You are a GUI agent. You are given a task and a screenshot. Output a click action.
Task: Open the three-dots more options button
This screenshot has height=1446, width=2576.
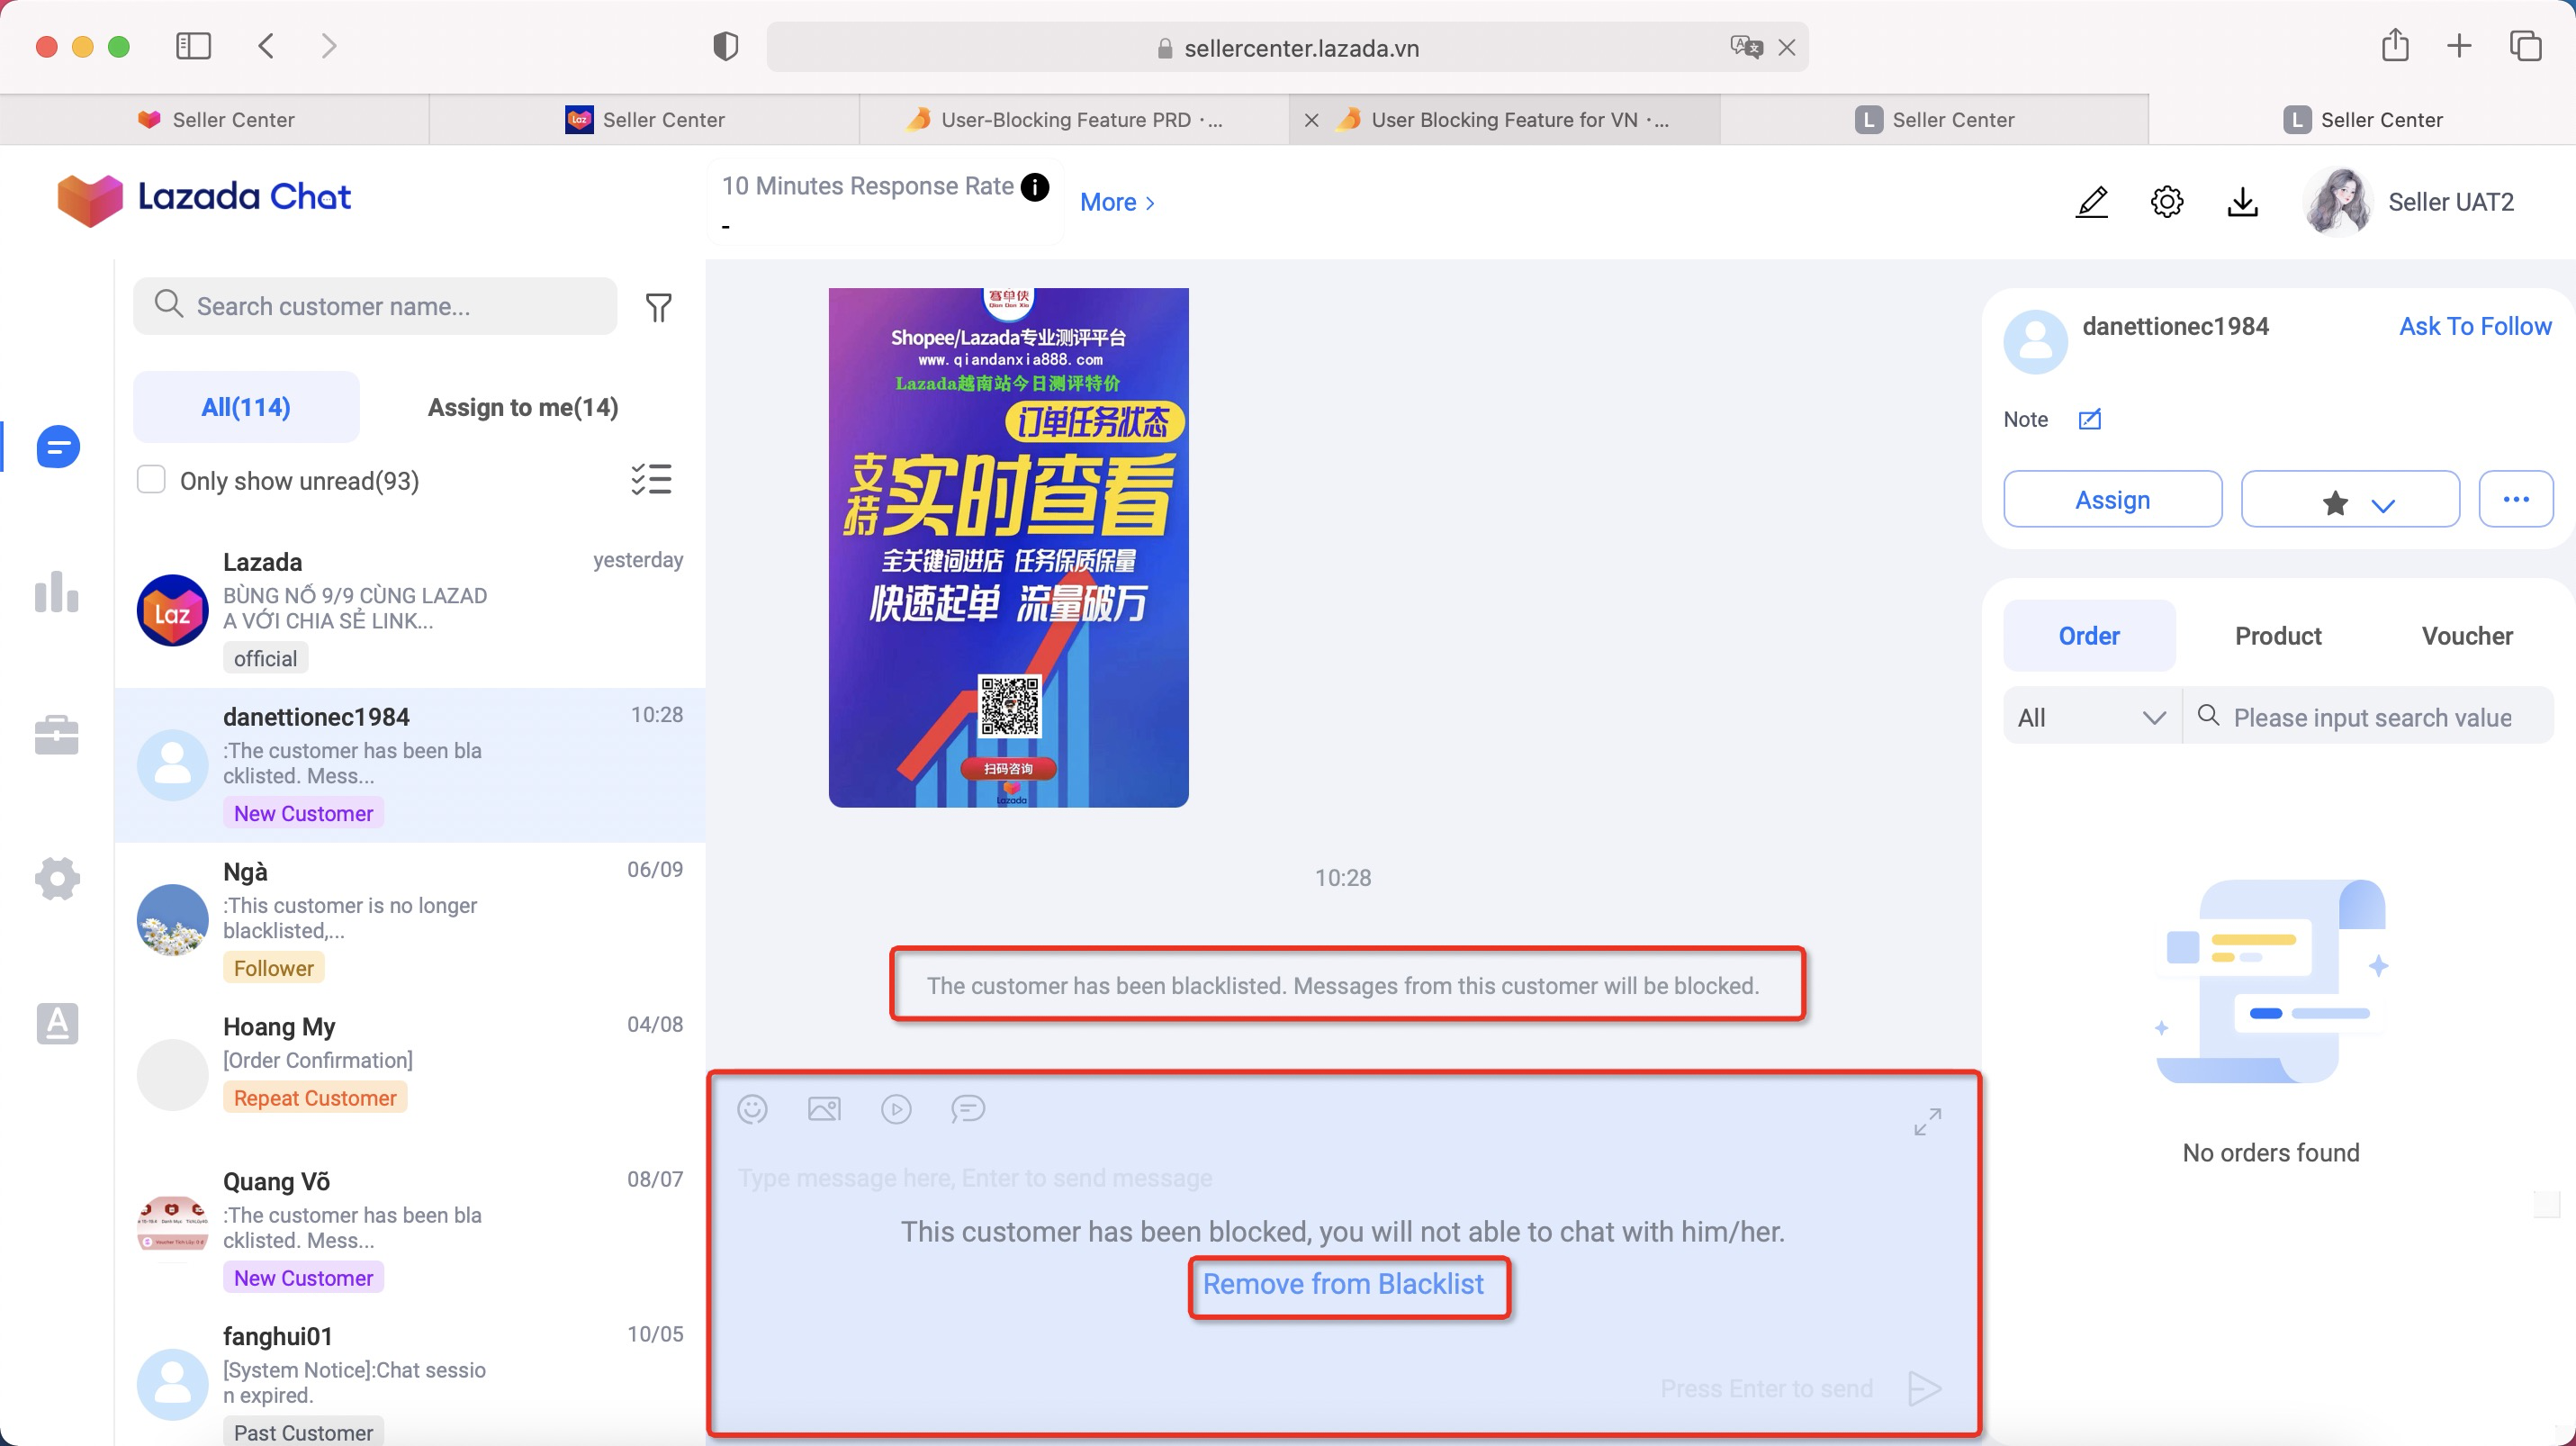tap(2516, 499)
